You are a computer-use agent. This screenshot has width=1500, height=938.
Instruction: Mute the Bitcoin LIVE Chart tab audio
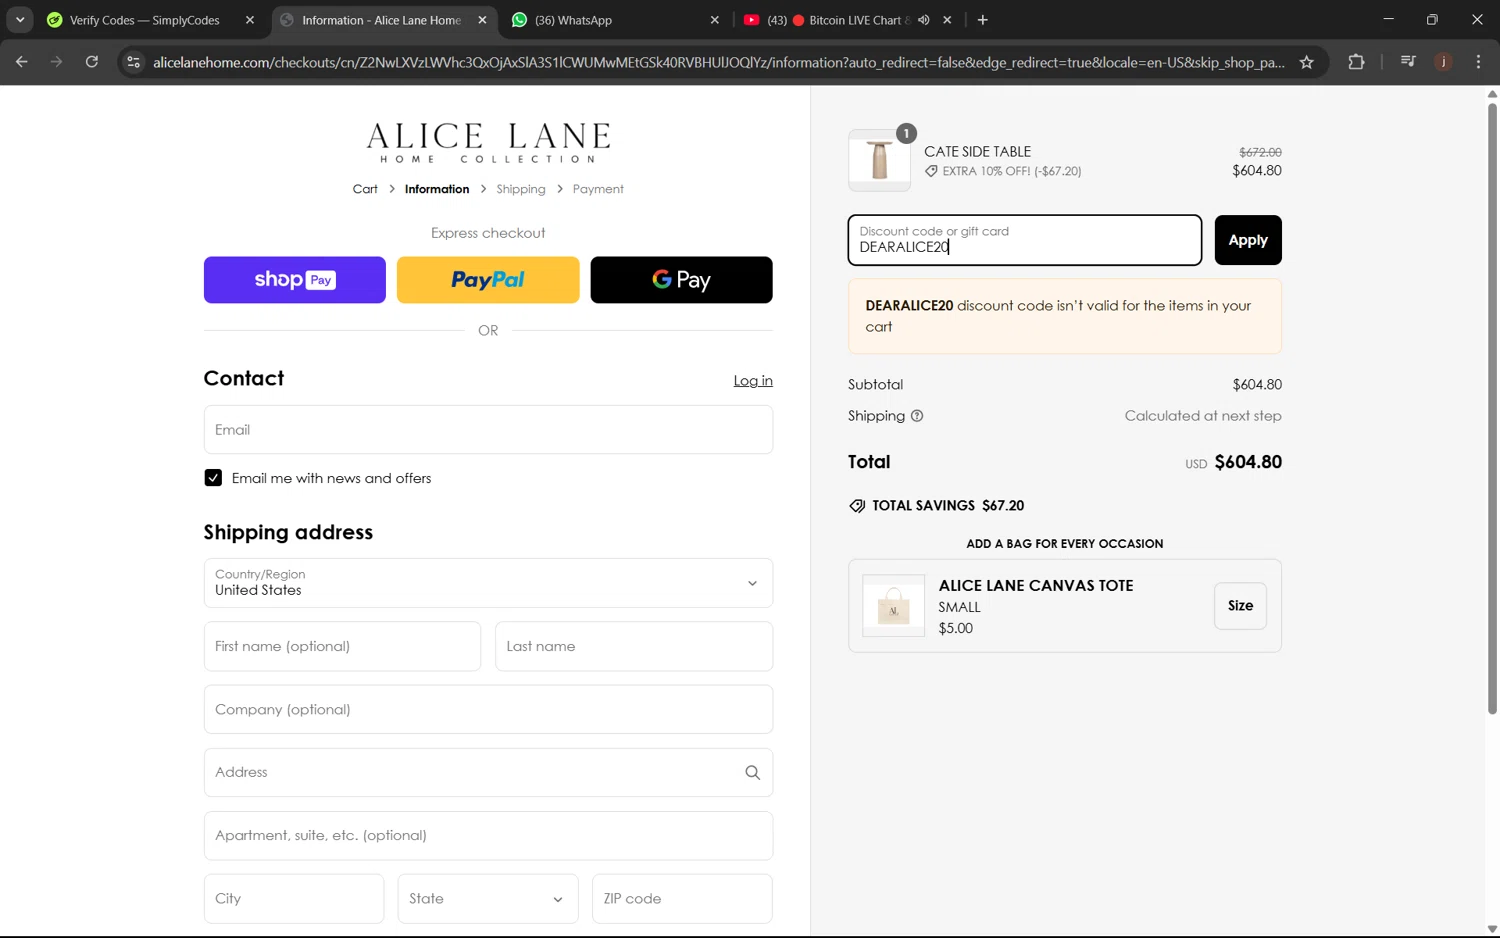[924, 20]
